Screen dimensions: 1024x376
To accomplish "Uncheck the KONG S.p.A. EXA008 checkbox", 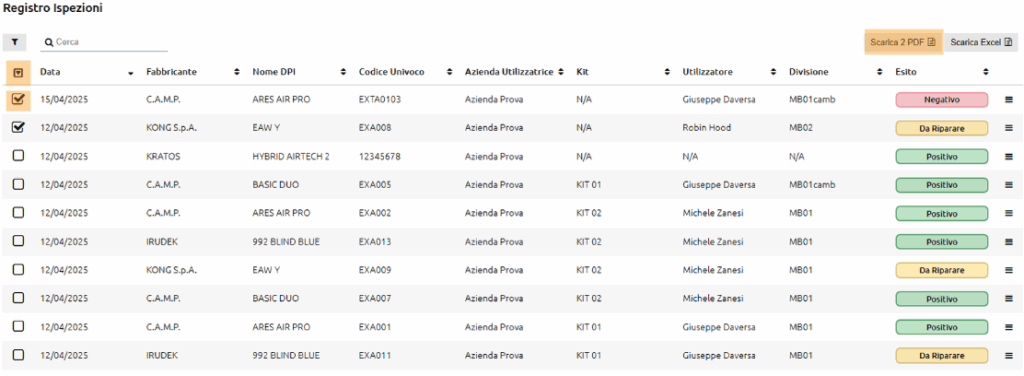I will 18,128.
